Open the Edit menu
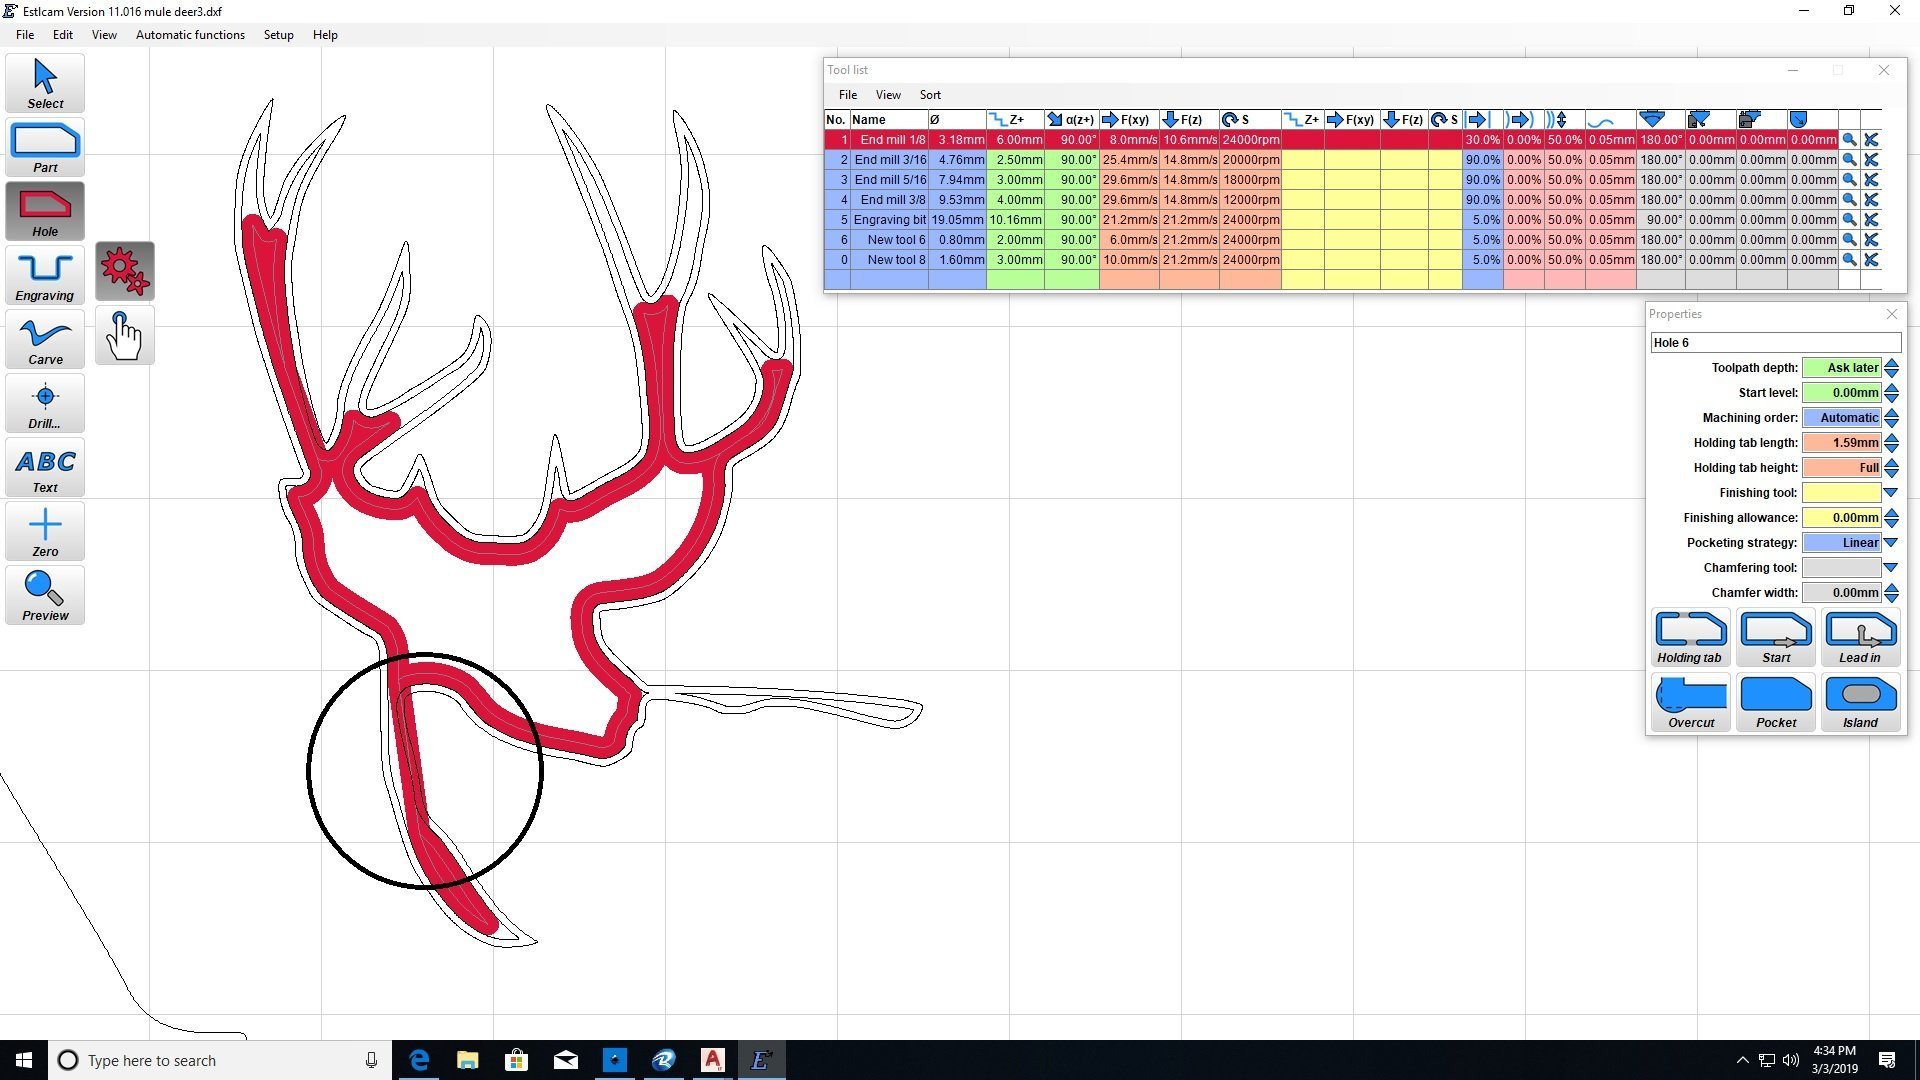This screenshot has height=1080, width=1920. click(63, 35)
